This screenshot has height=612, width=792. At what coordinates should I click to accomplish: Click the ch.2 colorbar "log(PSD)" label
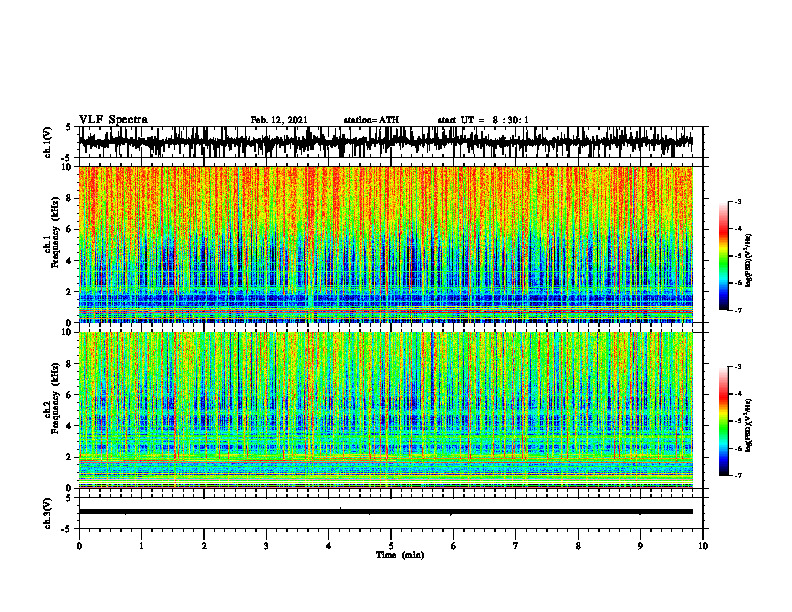pyautogui.click(x=749, y=425)
